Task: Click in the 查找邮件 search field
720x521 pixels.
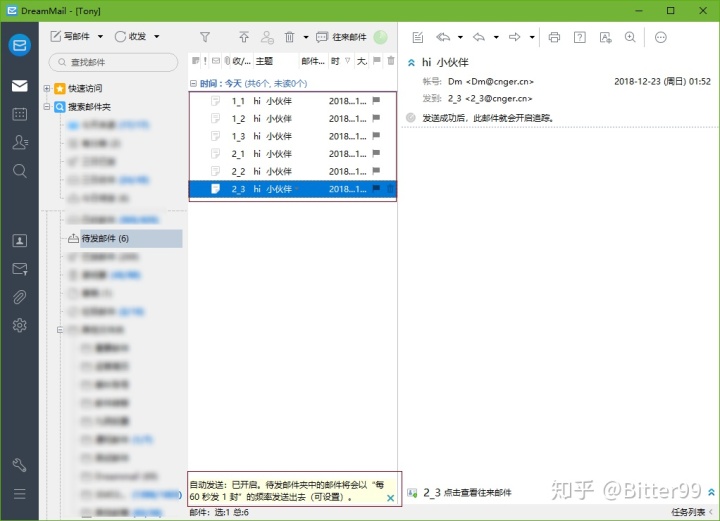Action: pyautogui.click(x=113, y=62)
